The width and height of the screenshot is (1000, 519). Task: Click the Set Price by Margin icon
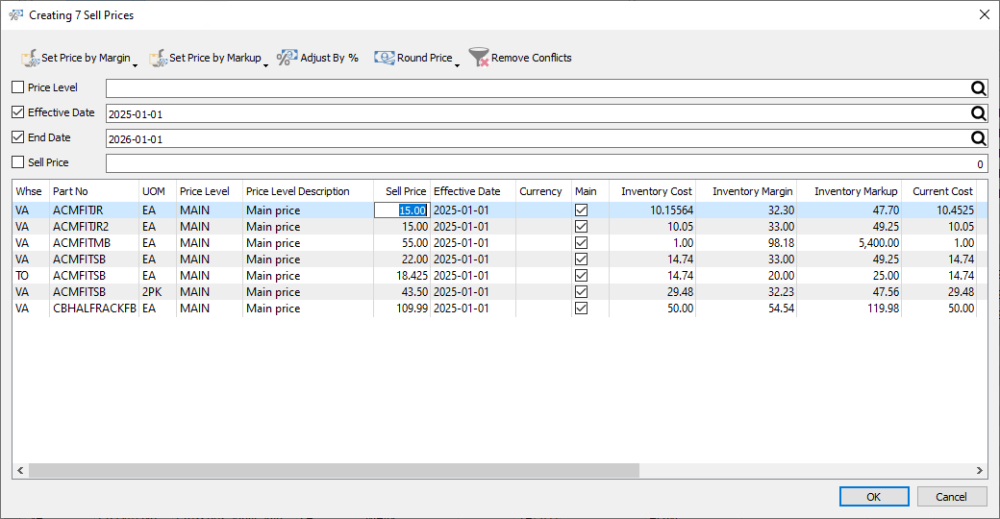coord(29,58)
